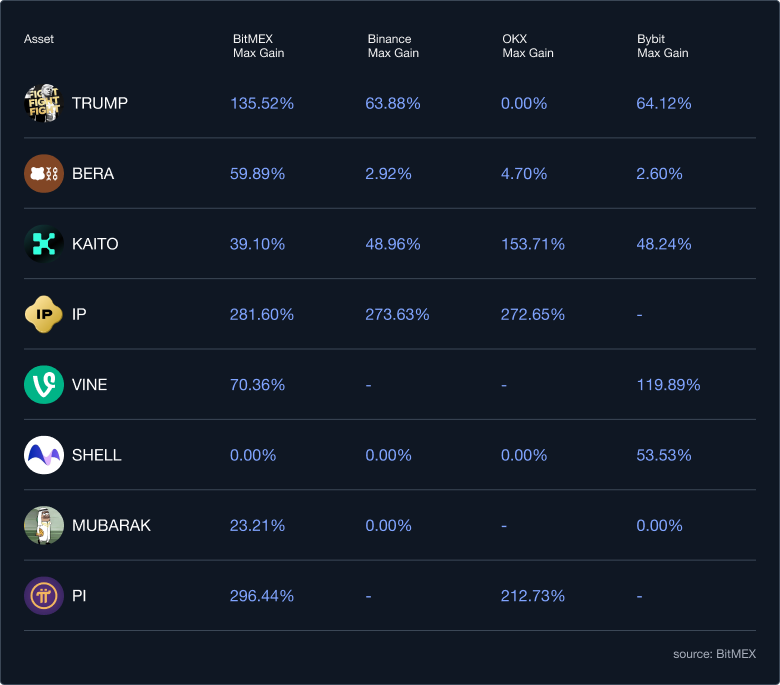This screenshot has height=685, width=780.
Task: Click the OKX Max Gain header
Action: 527,46
